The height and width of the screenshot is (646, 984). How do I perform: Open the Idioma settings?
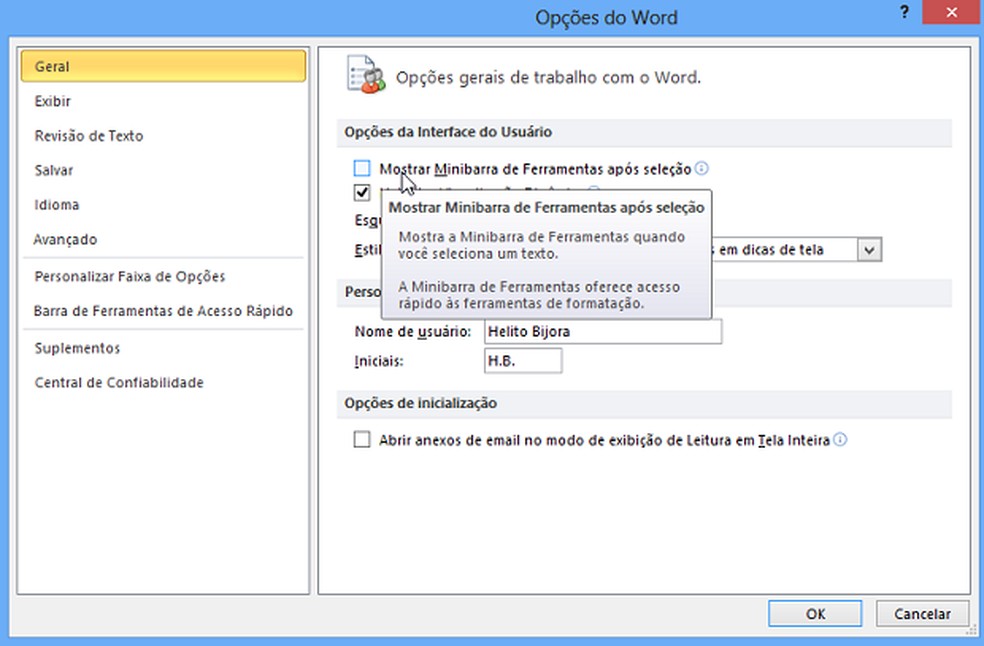click(x=56, y=205)
